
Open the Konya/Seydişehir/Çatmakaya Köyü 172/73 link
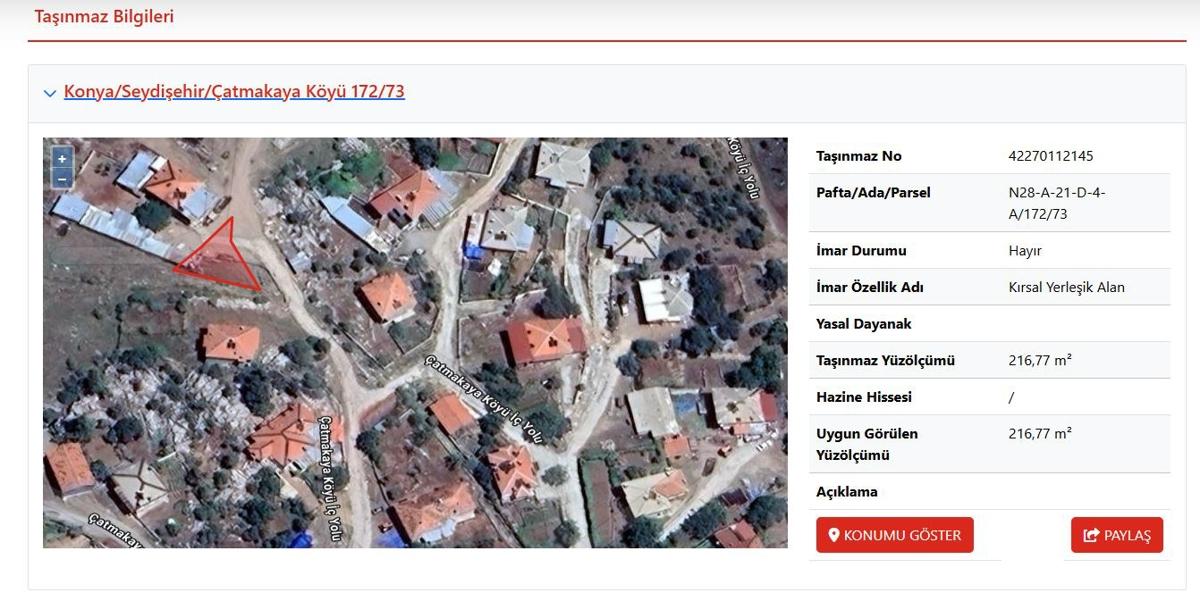pyautogui.click(x=234, y=92)
